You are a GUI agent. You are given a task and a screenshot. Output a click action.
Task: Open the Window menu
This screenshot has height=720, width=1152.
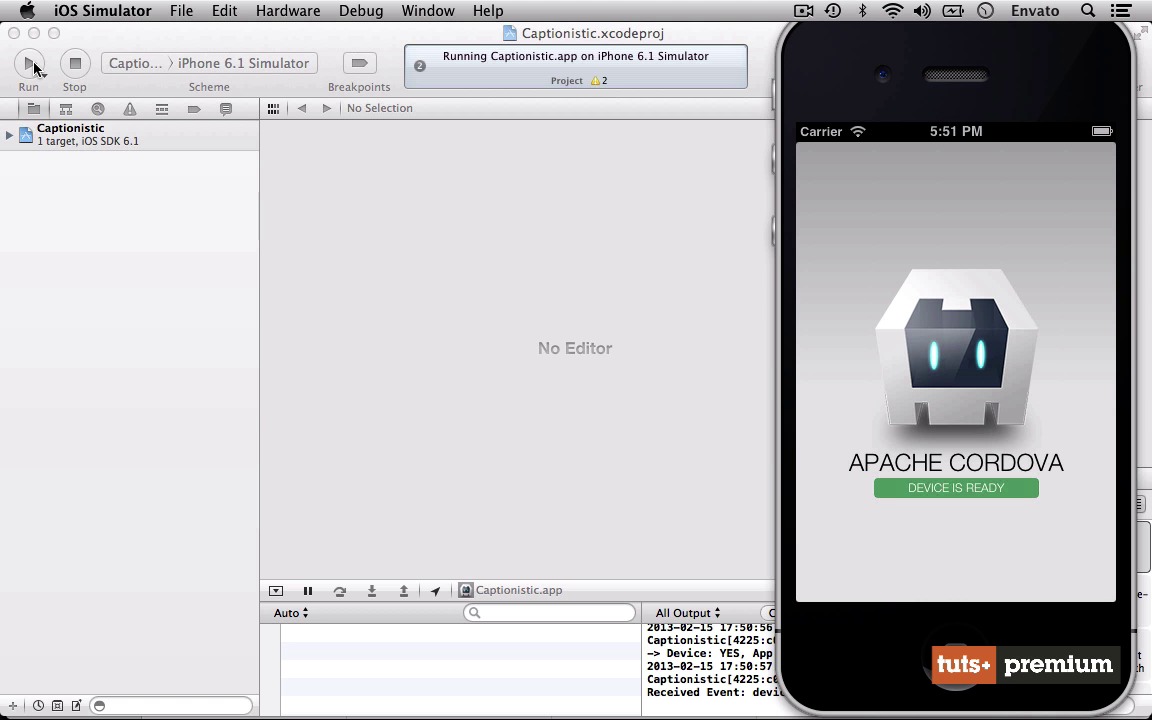coord(428,11)
